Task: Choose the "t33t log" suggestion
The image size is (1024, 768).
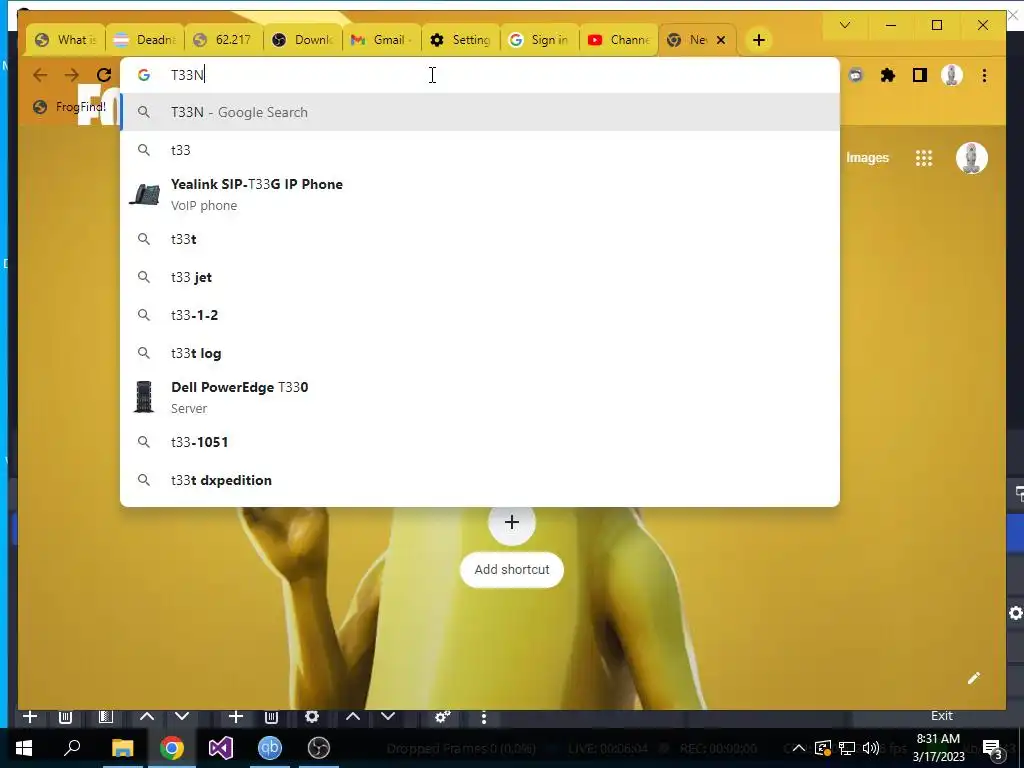Action: pos(479,353)
